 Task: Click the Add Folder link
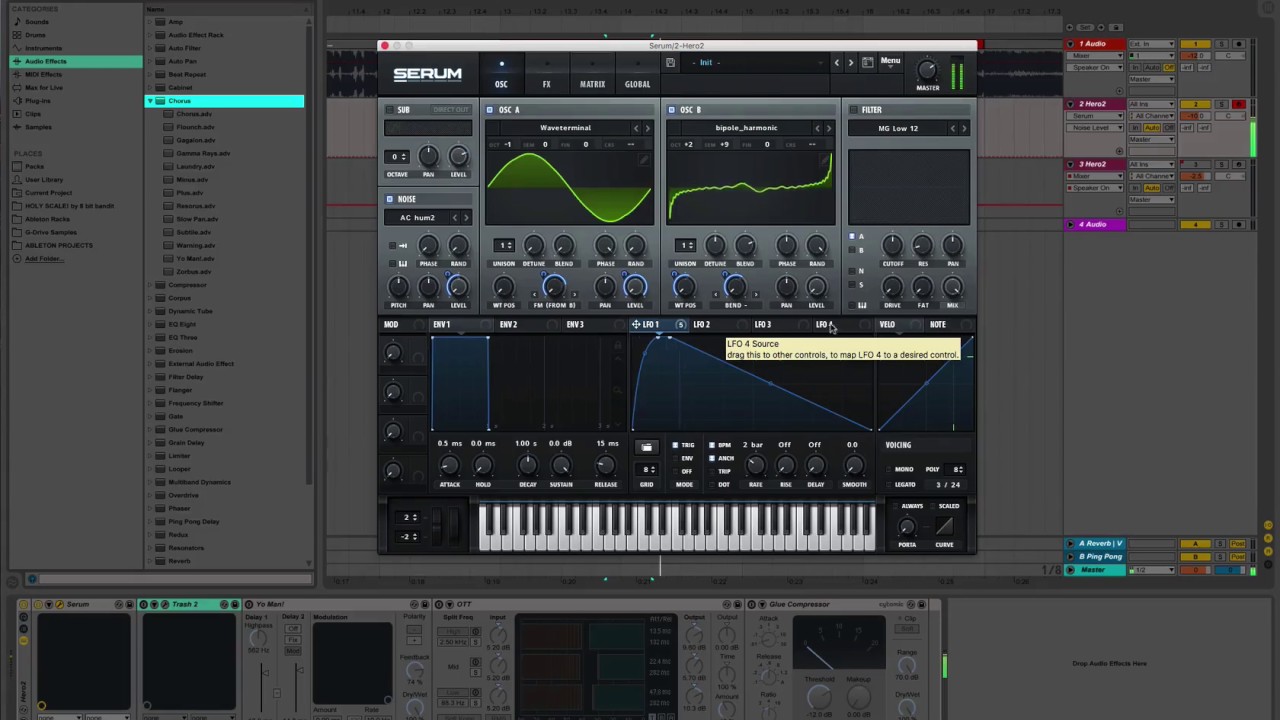tap(44, 258)
